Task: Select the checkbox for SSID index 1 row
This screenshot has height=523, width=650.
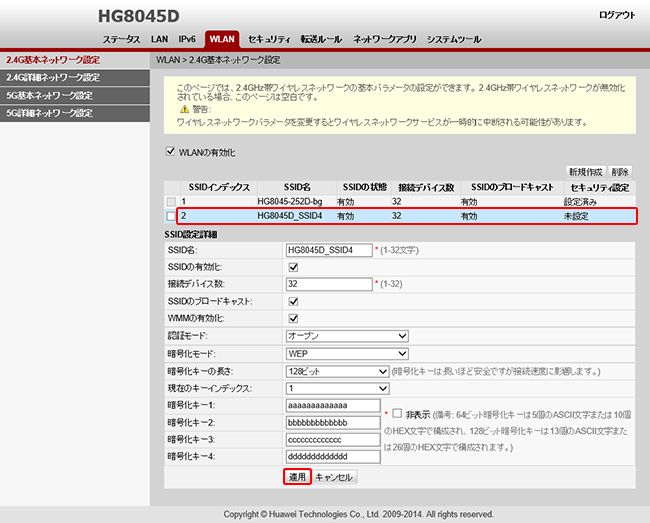Action: coord(170,203)
